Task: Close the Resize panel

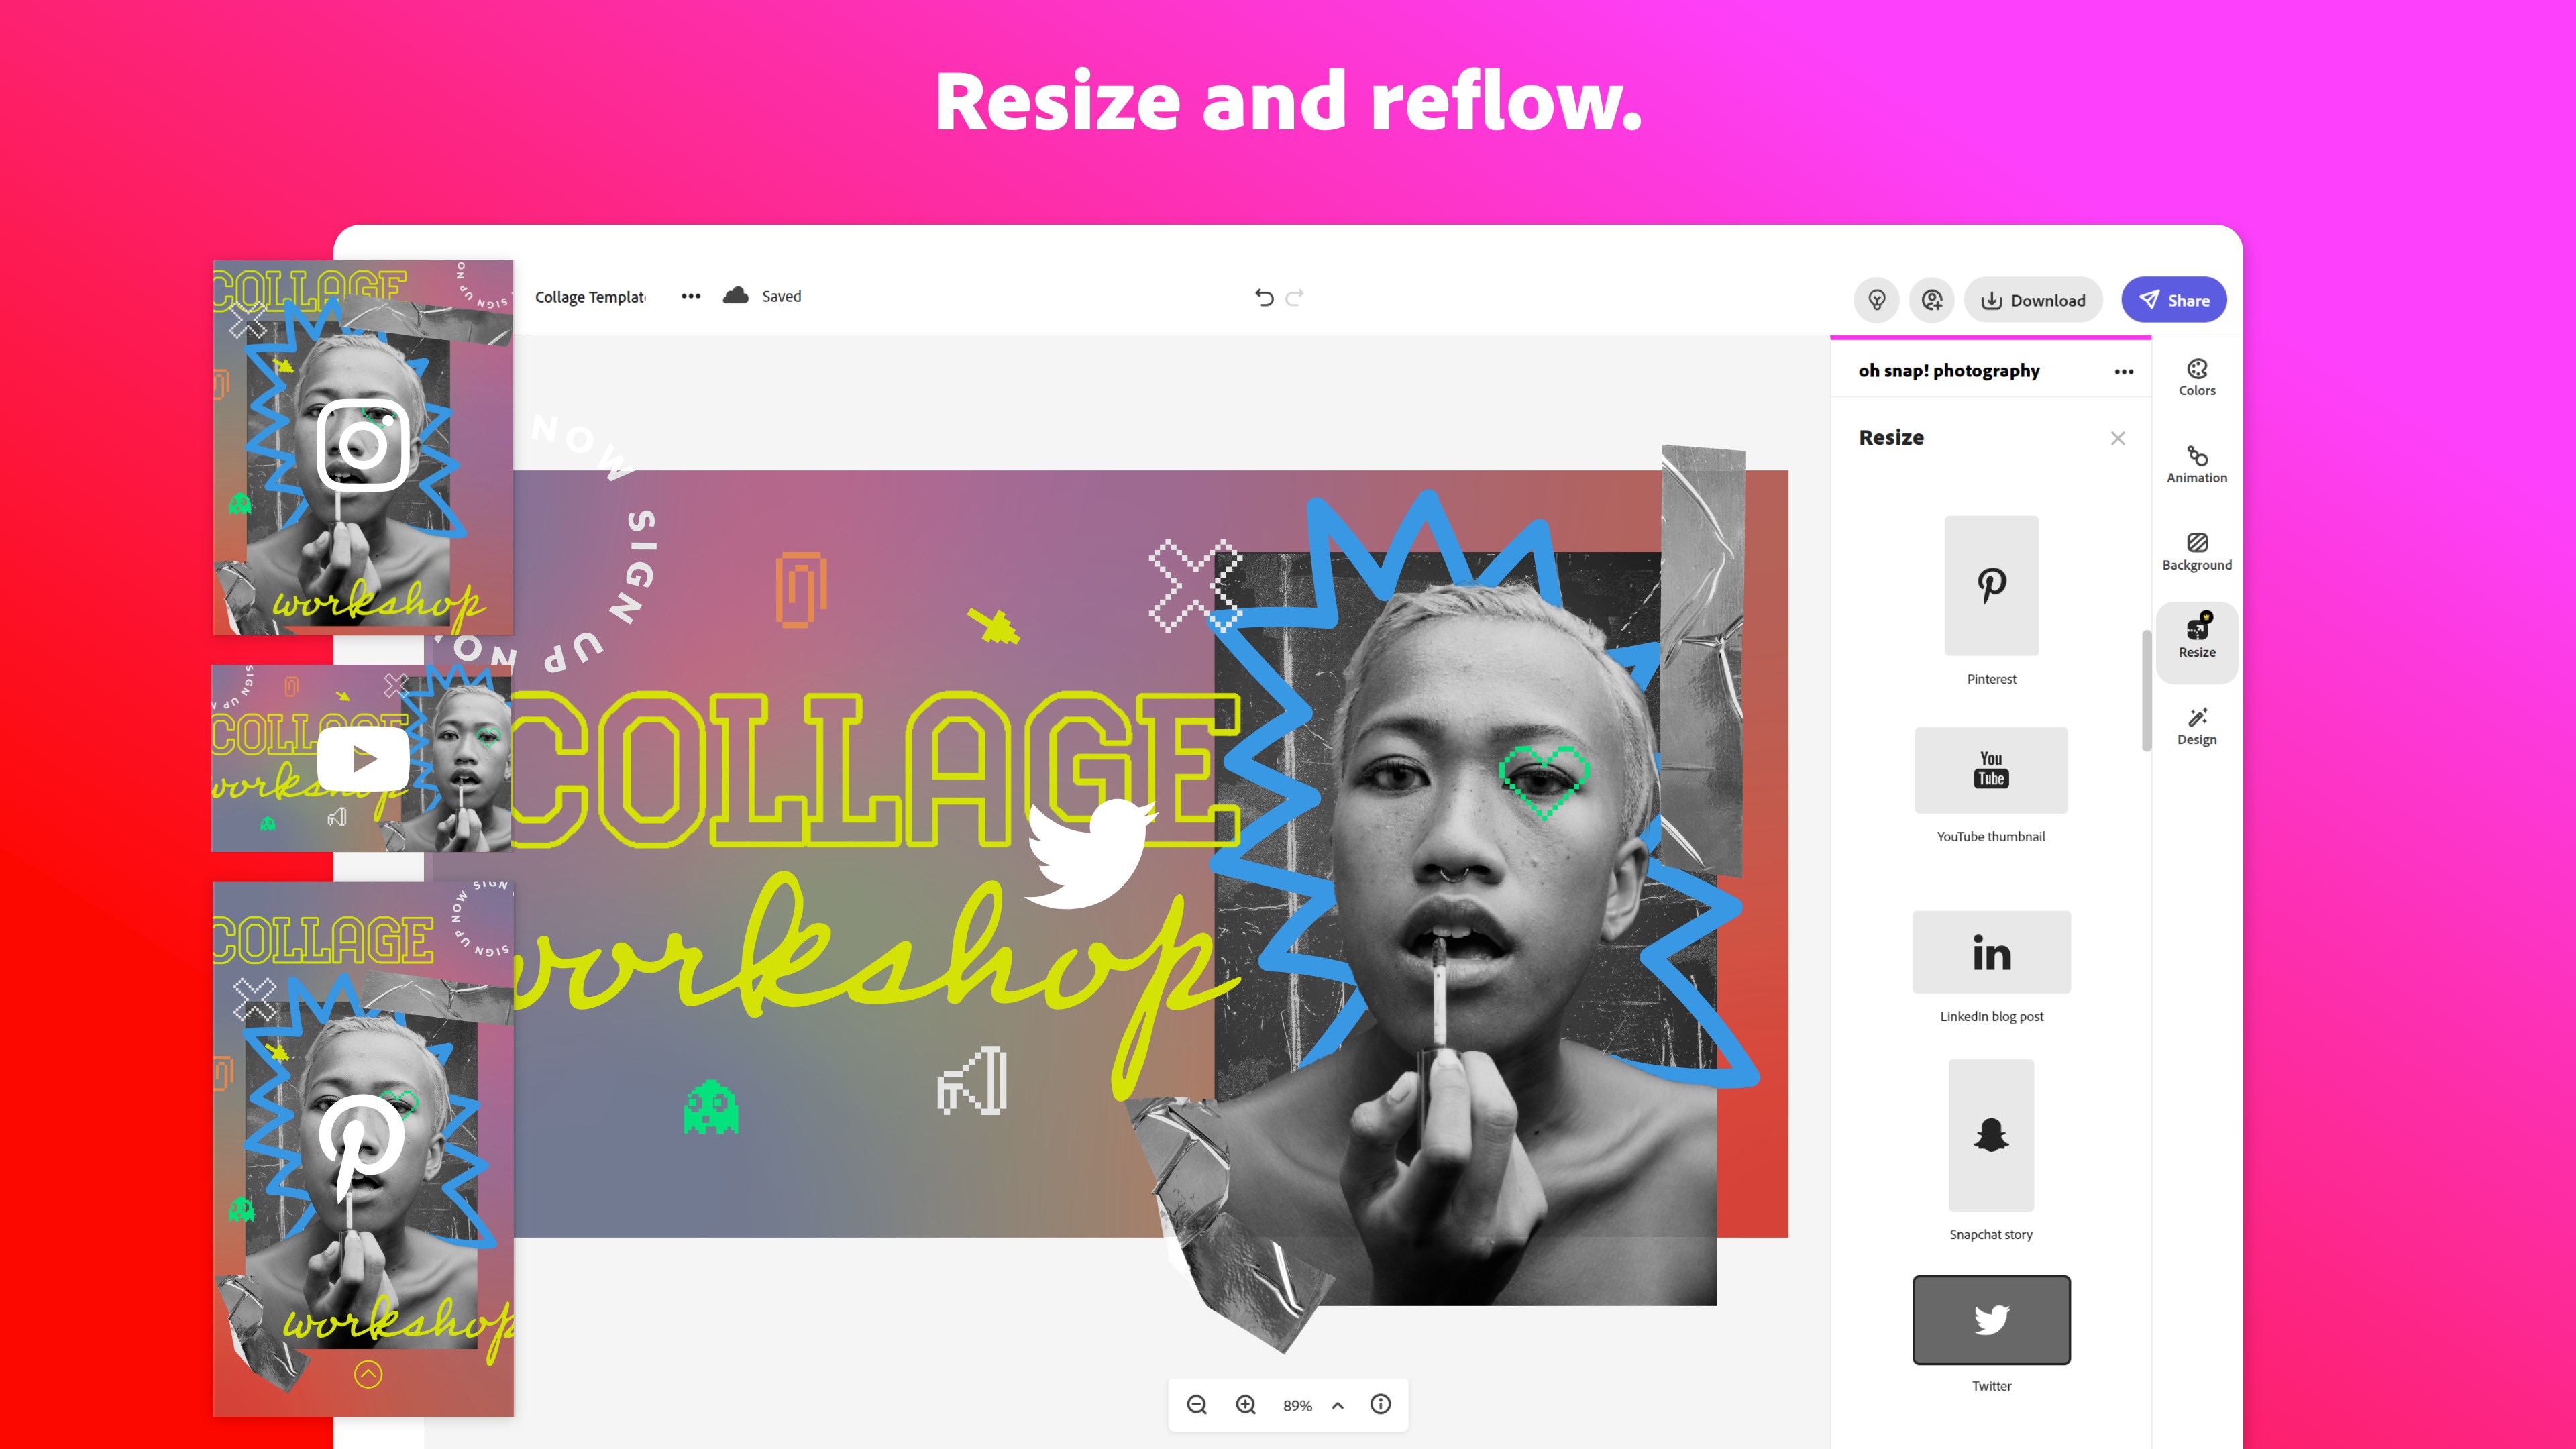Action: pos(2117,438)
